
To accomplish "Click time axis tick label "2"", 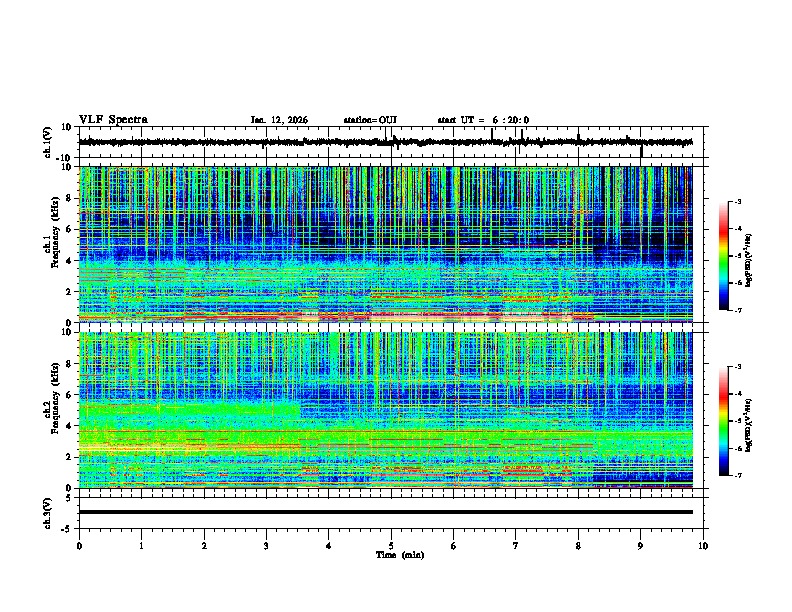I will pyautogui.click(x=204, y=546).
